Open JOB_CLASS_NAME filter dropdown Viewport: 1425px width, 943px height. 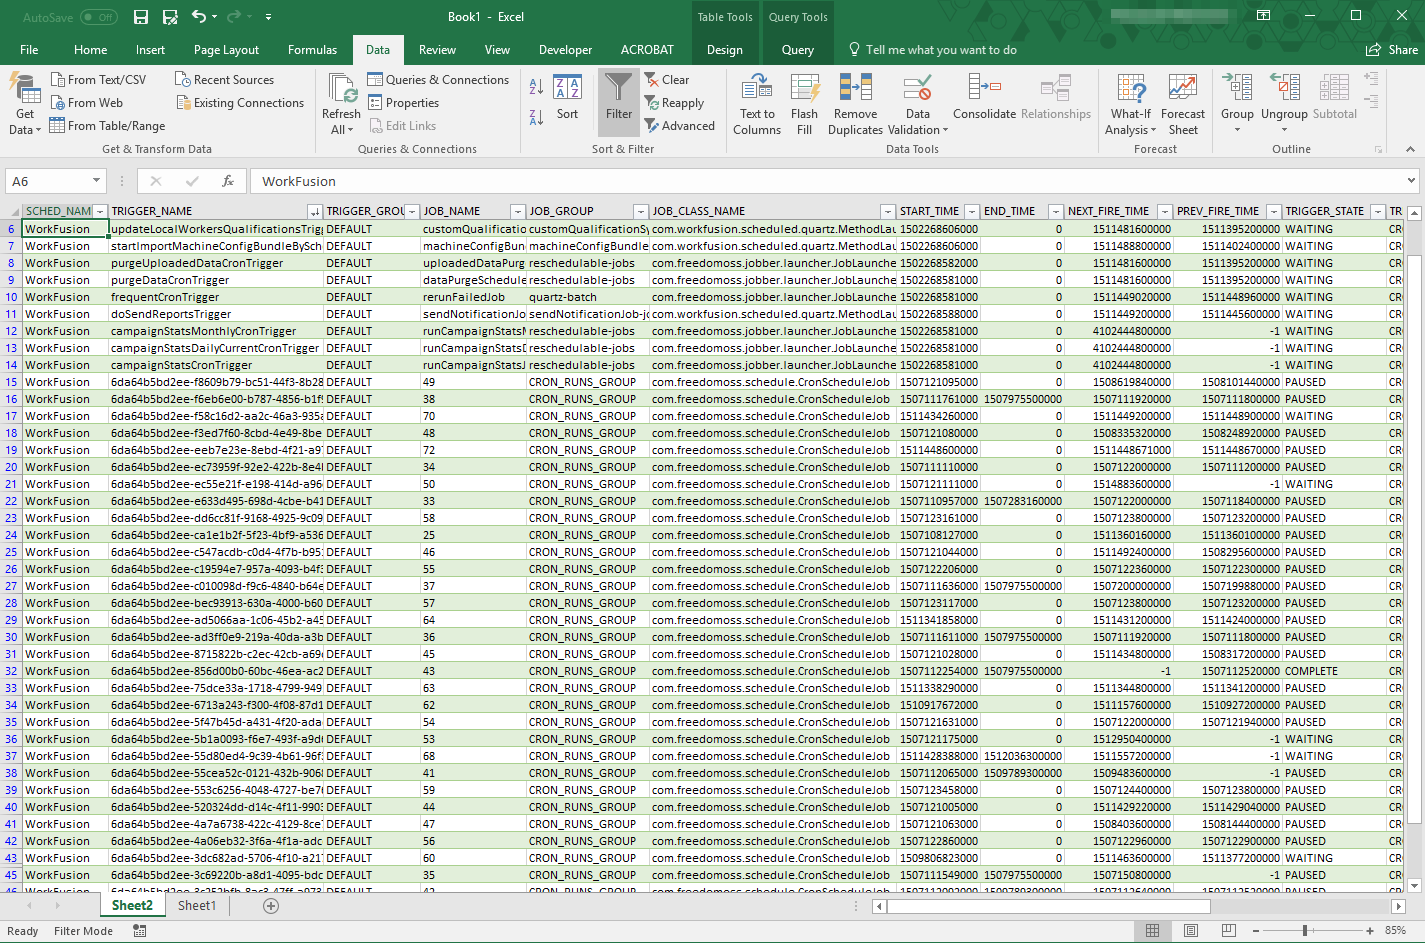point(888,211)
